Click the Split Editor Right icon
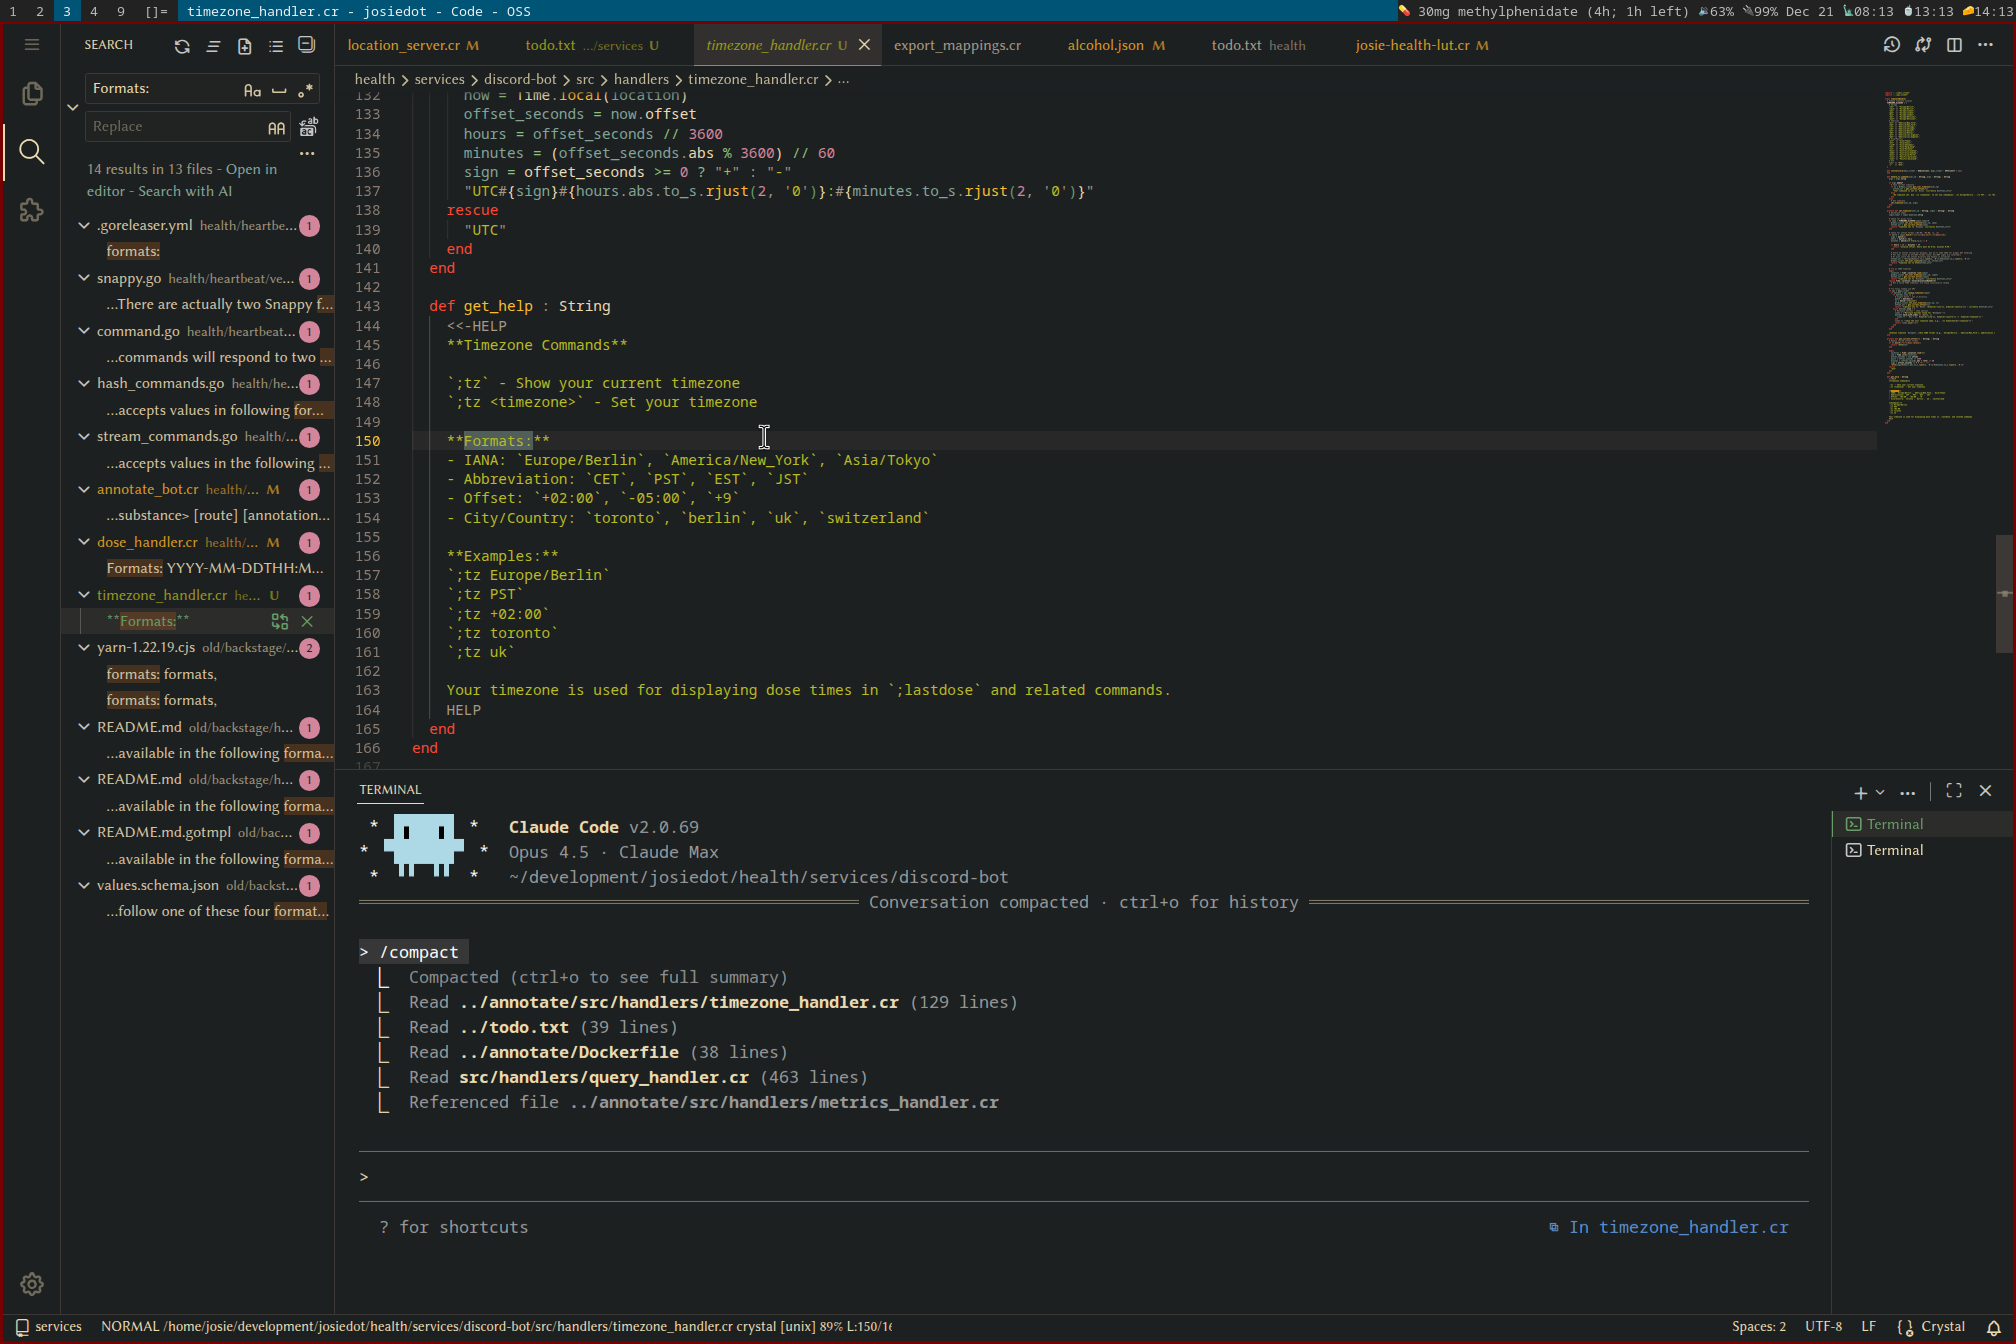Image resolution: width=2016 pixels, height=1344 pixels. 1954,45
